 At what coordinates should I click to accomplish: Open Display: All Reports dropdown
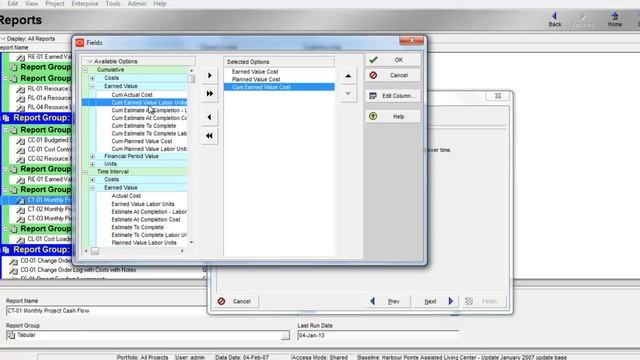click(x=29, y=39)
